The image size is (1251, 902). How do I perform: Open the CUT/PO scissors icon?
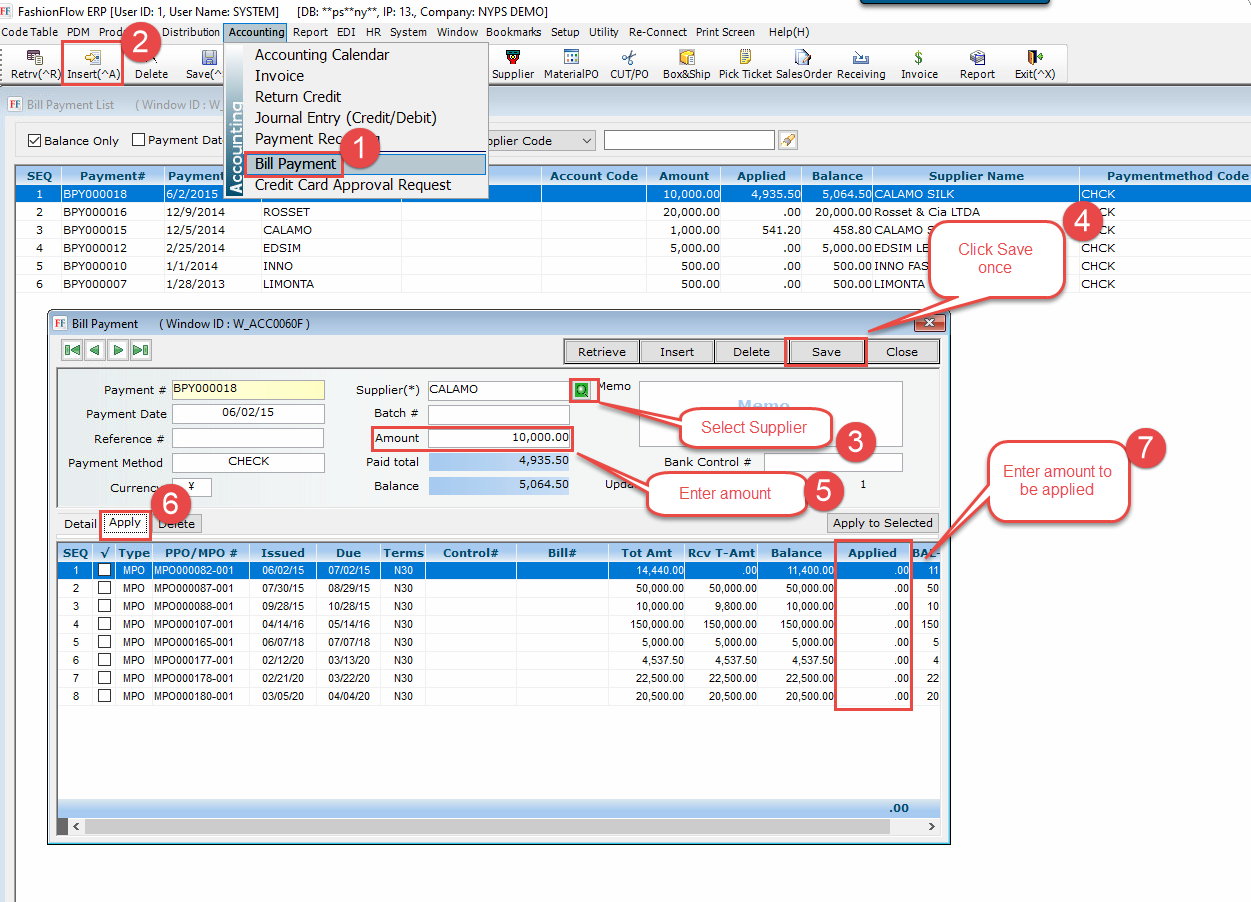click(629, 58)
